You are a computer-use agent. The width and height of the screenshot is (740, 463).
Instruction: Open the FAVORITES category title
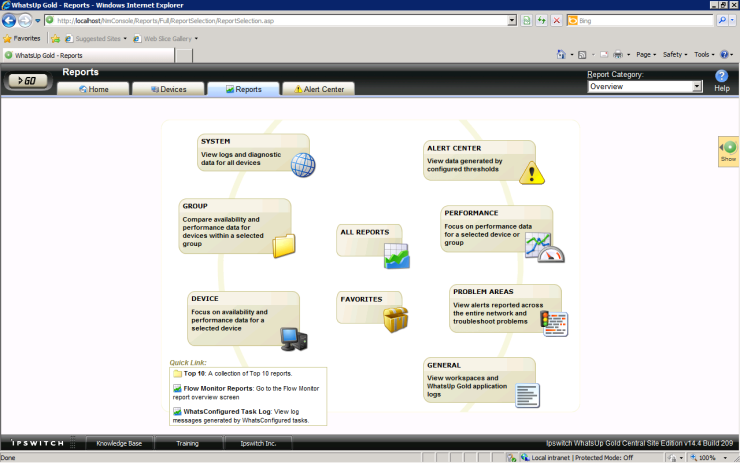pos(362,299)
